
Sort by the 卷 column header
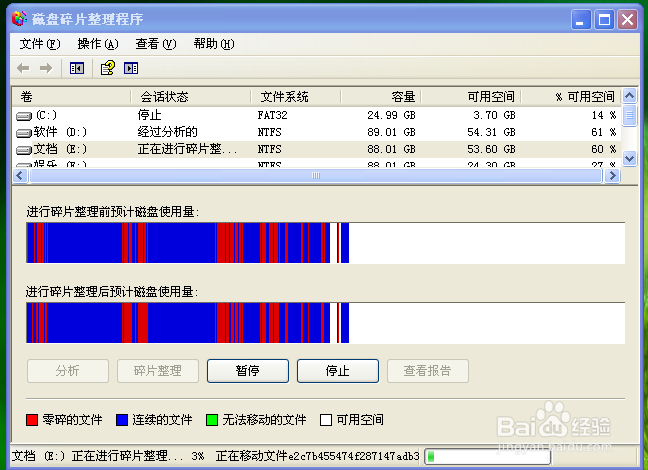tap(71, 97)
